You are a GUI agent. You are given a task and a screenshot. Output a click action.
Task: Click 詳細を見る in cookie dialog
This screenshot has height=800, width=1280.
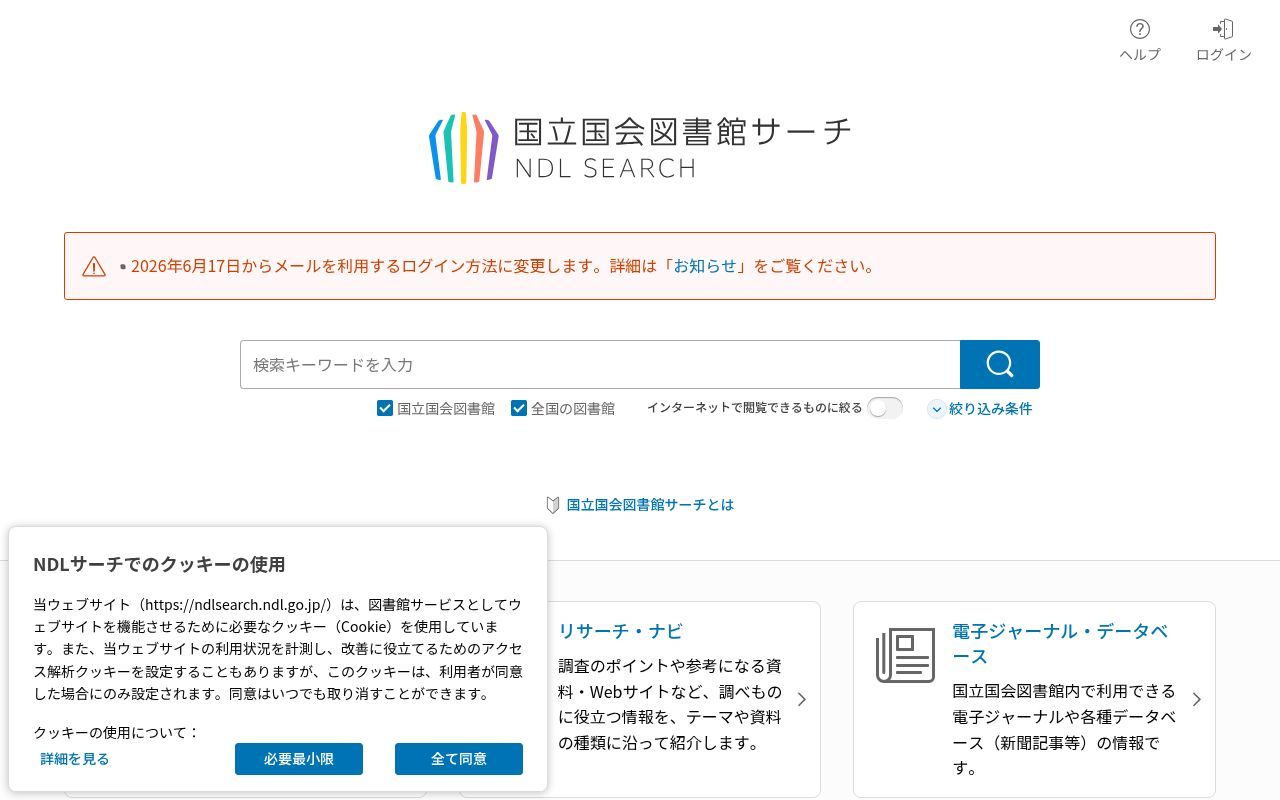(x=75, y=759)
